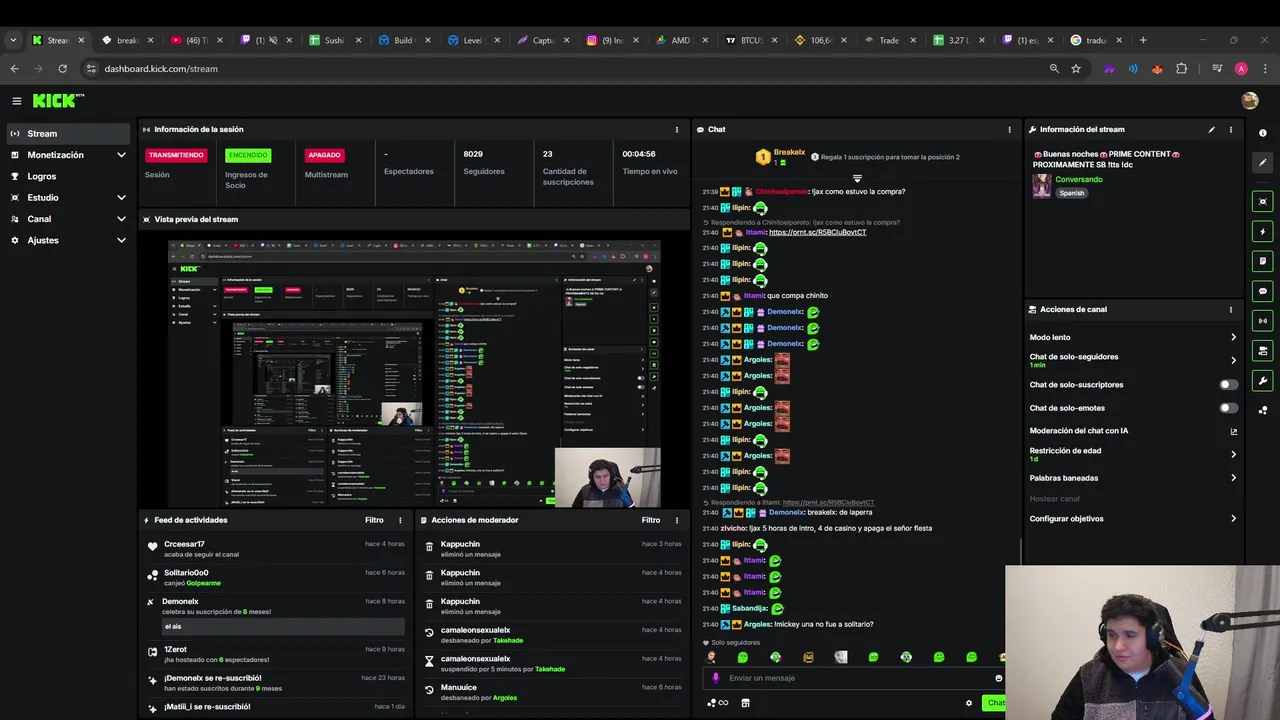Click the channel points icon below chat input
This screenshot has height=720, width=1280.
tap(717, 703)
